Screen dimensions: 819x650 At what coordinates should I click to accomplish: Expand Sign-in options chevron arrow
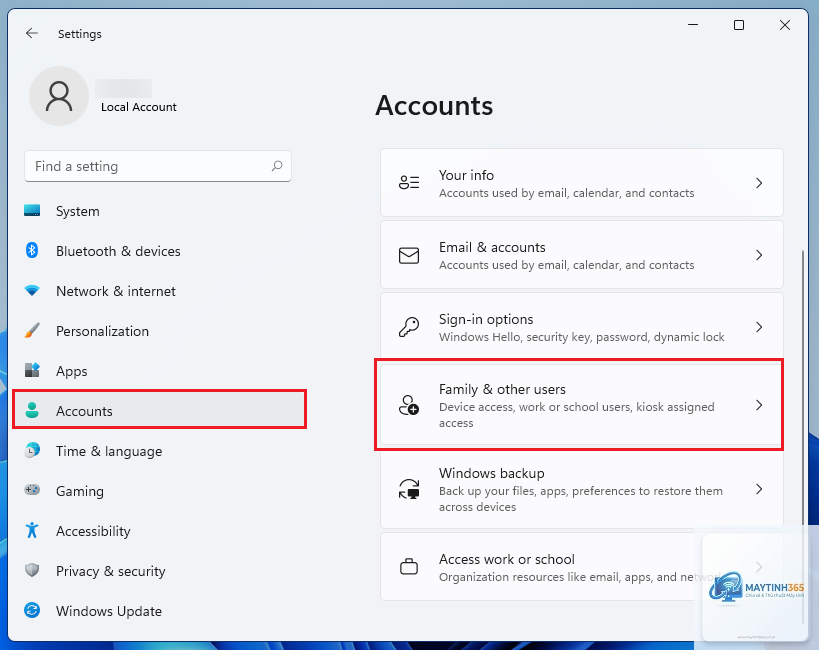click(759, 327)
